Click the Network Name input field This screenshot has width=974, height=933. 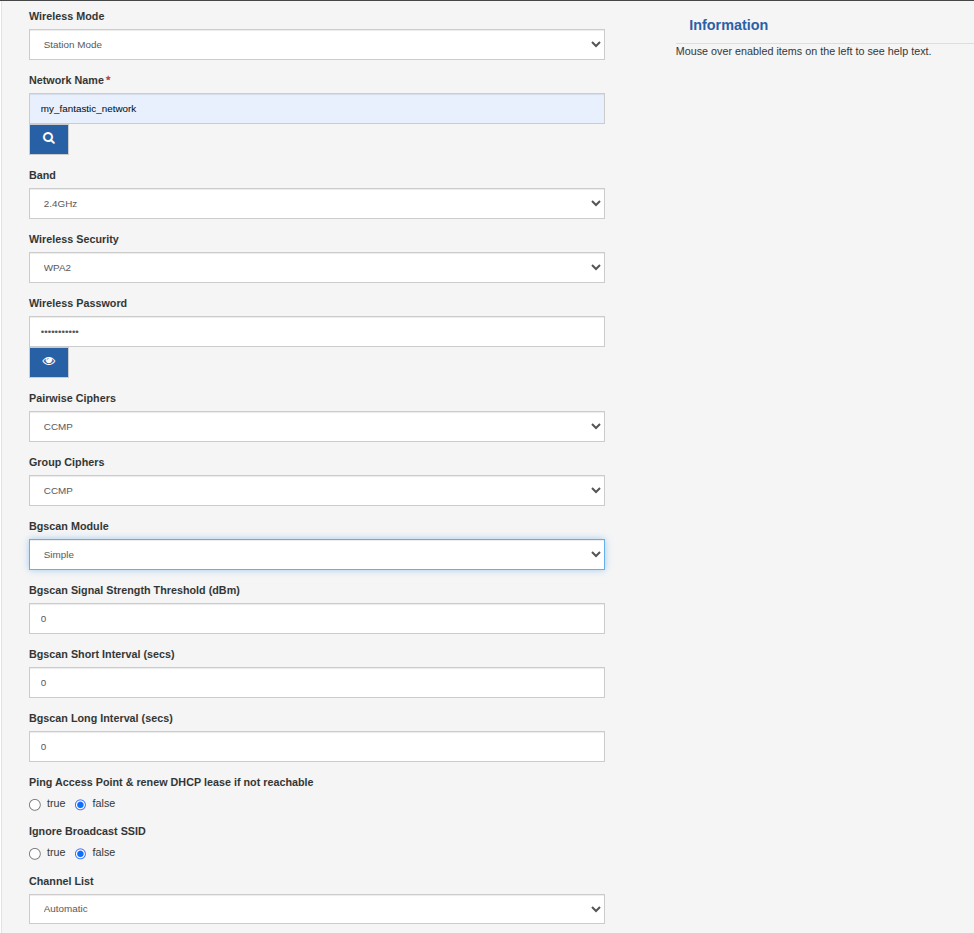tap(316, 108)
